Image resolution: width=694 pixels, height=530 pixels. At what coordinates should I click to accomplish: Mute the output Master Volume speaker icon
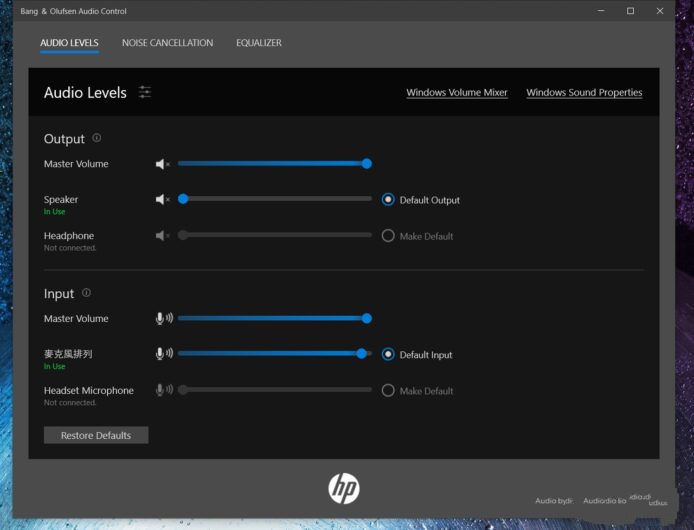[x=162, y=164]
